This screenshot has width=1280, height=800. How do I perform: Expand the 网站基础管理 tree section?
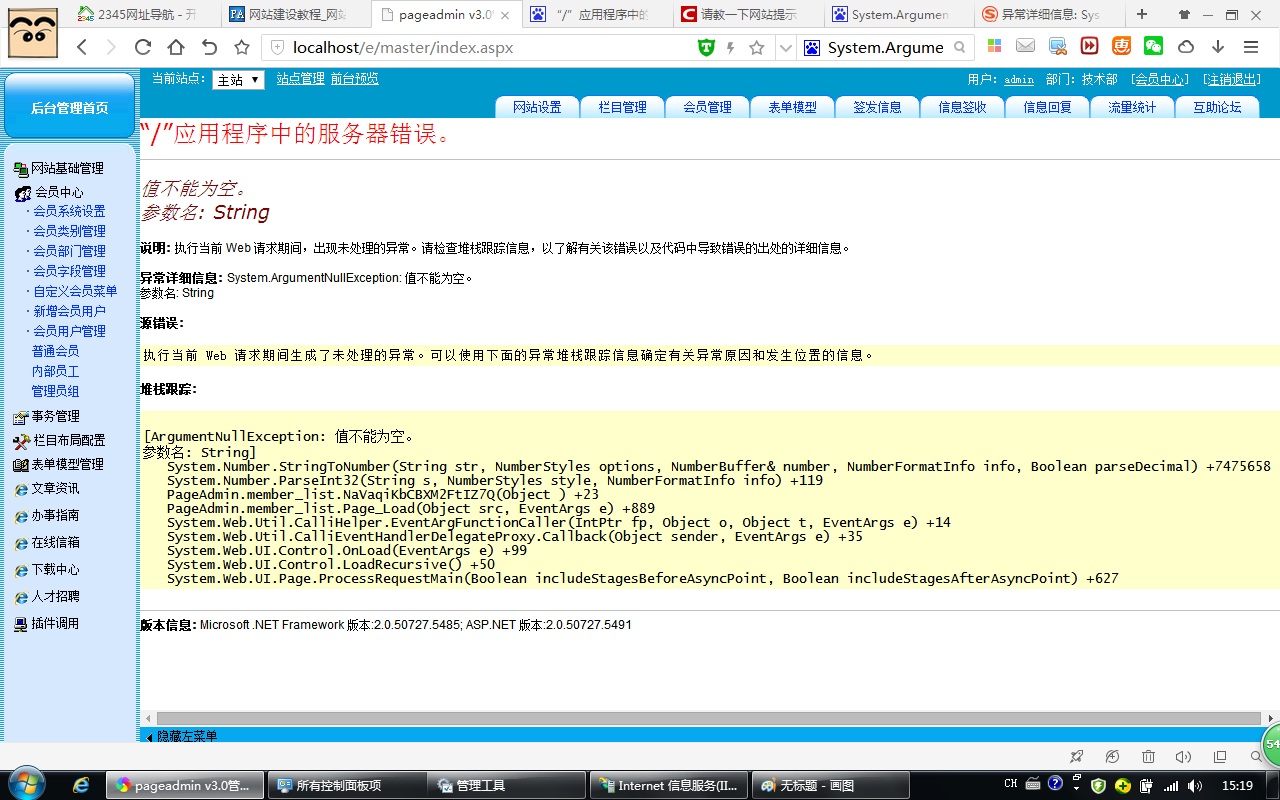[66, 168]
